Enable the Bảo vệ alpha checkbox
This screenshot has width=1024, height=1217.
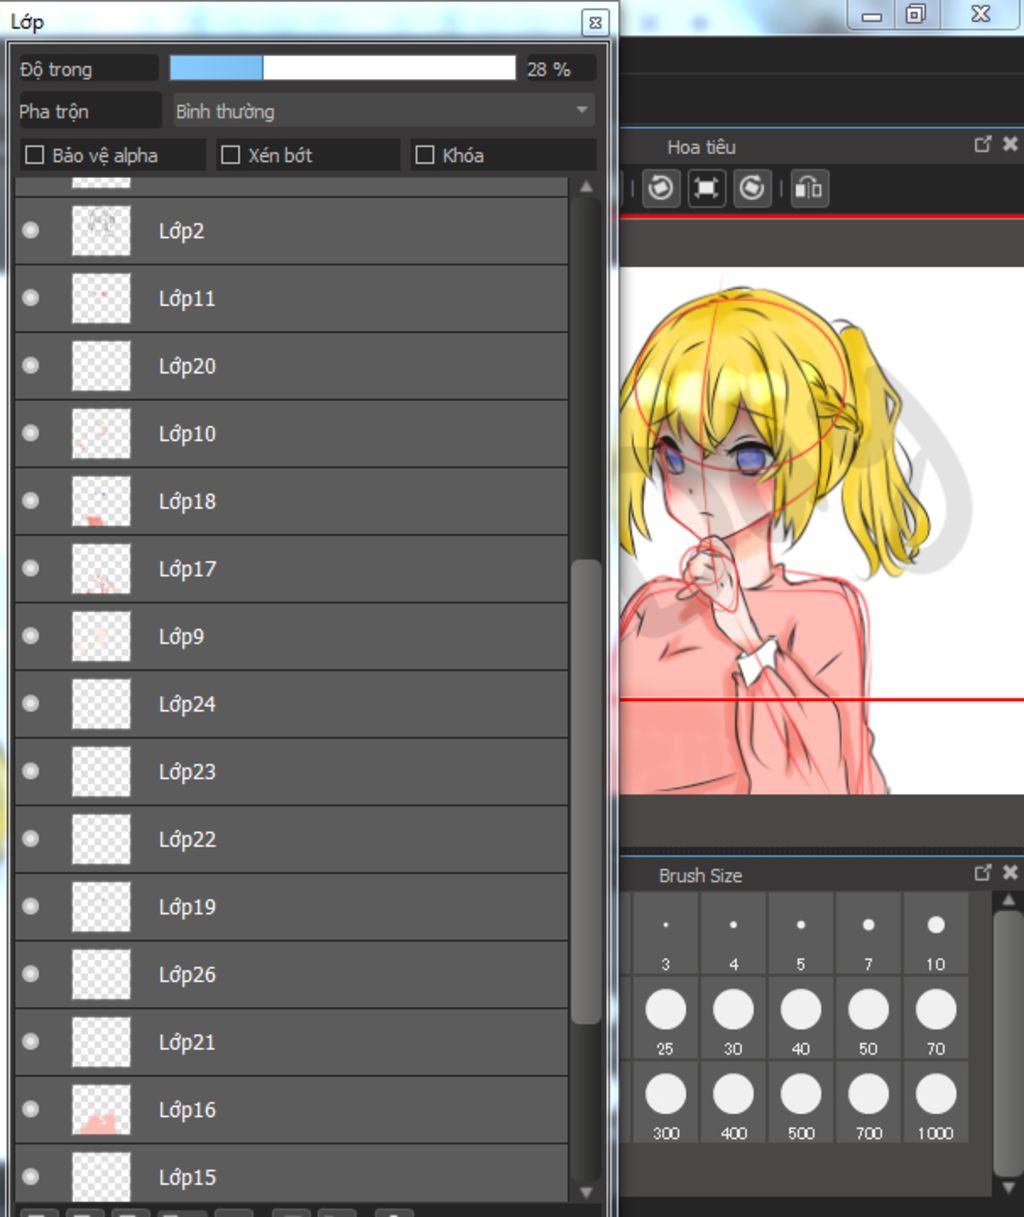(x=35, y=155)
